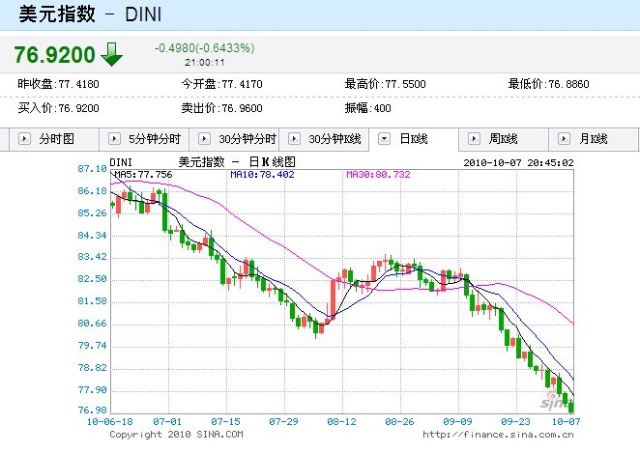640x453 pixels.
Task: Click the arrow icon beside 30分钟K线
Action: (294, 139)
